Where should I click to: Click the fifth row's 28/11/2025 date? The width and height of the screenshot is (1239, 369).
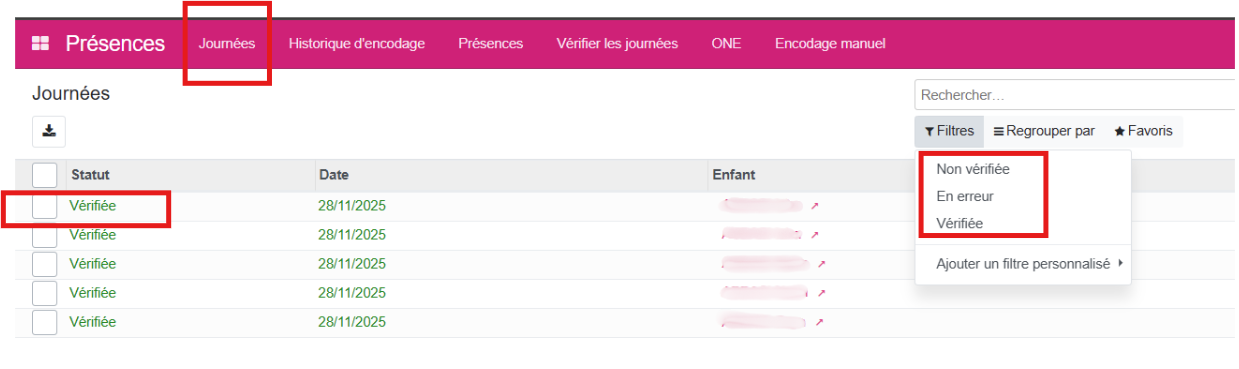[x=352, y=322]
